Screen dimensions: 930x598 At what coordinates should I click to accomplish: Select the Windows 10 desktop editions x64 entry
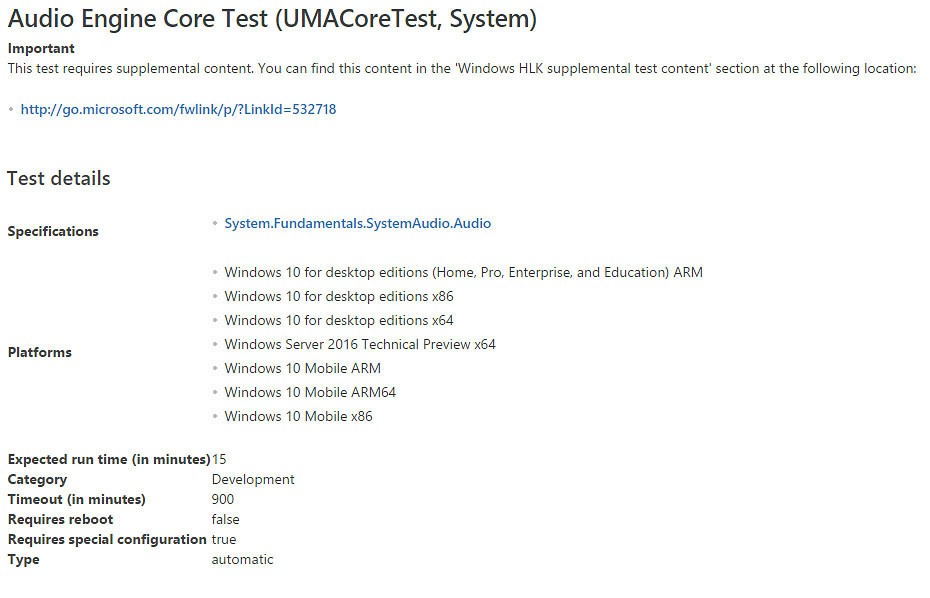(x=338, y=320)
